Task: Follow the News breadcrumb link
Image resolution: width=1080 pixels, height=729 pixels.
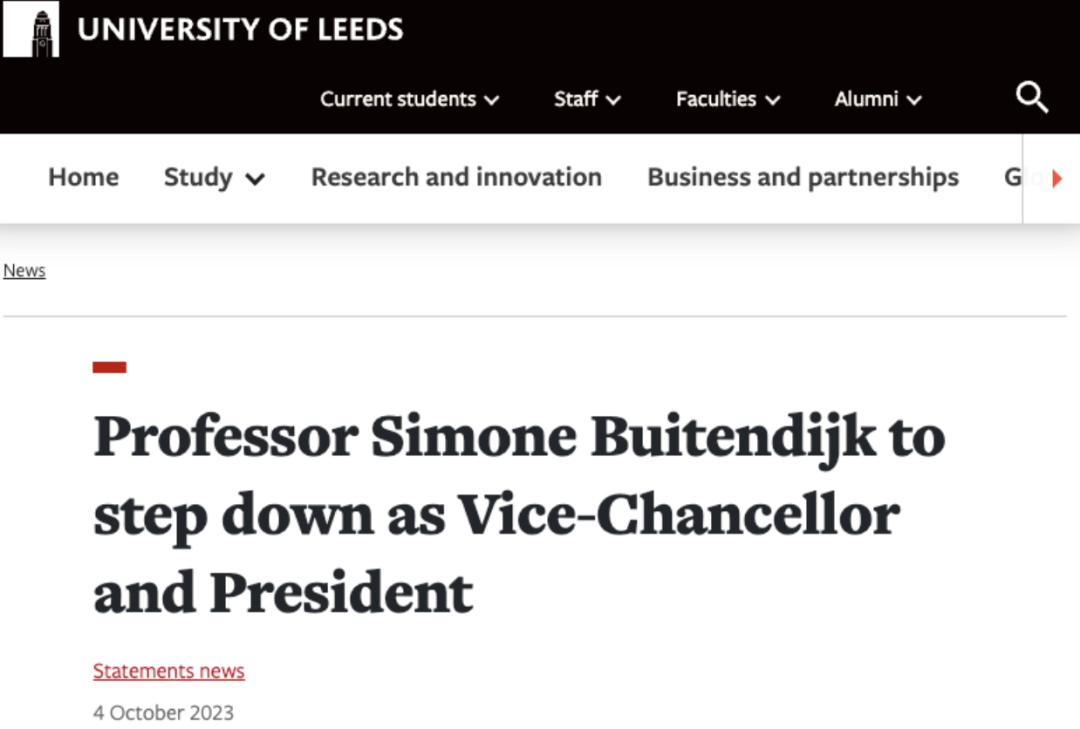Action: 24,271
